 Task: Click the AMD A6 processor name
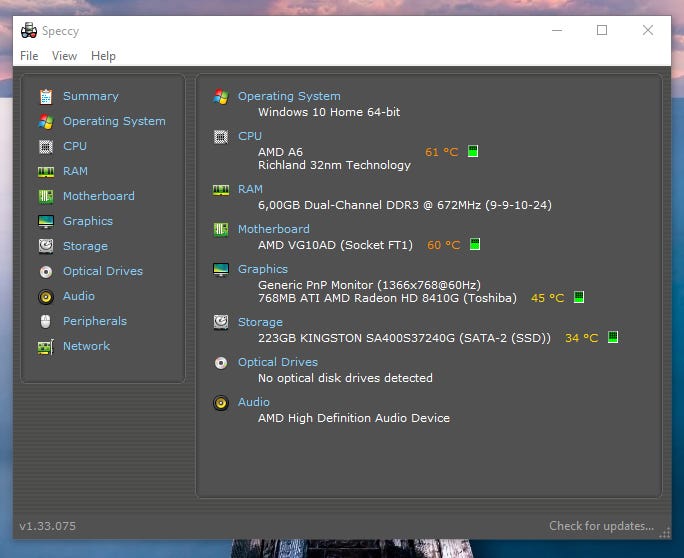coord(280,152)
